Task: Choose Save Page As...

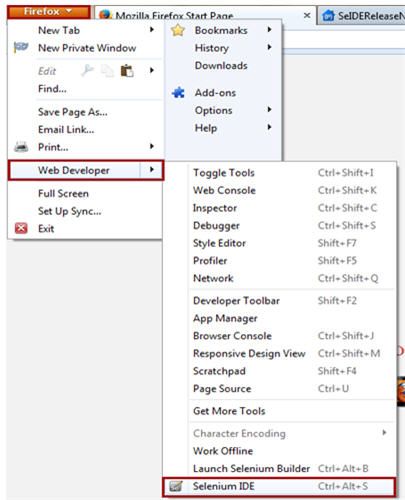Action: [x=85, y=112]
